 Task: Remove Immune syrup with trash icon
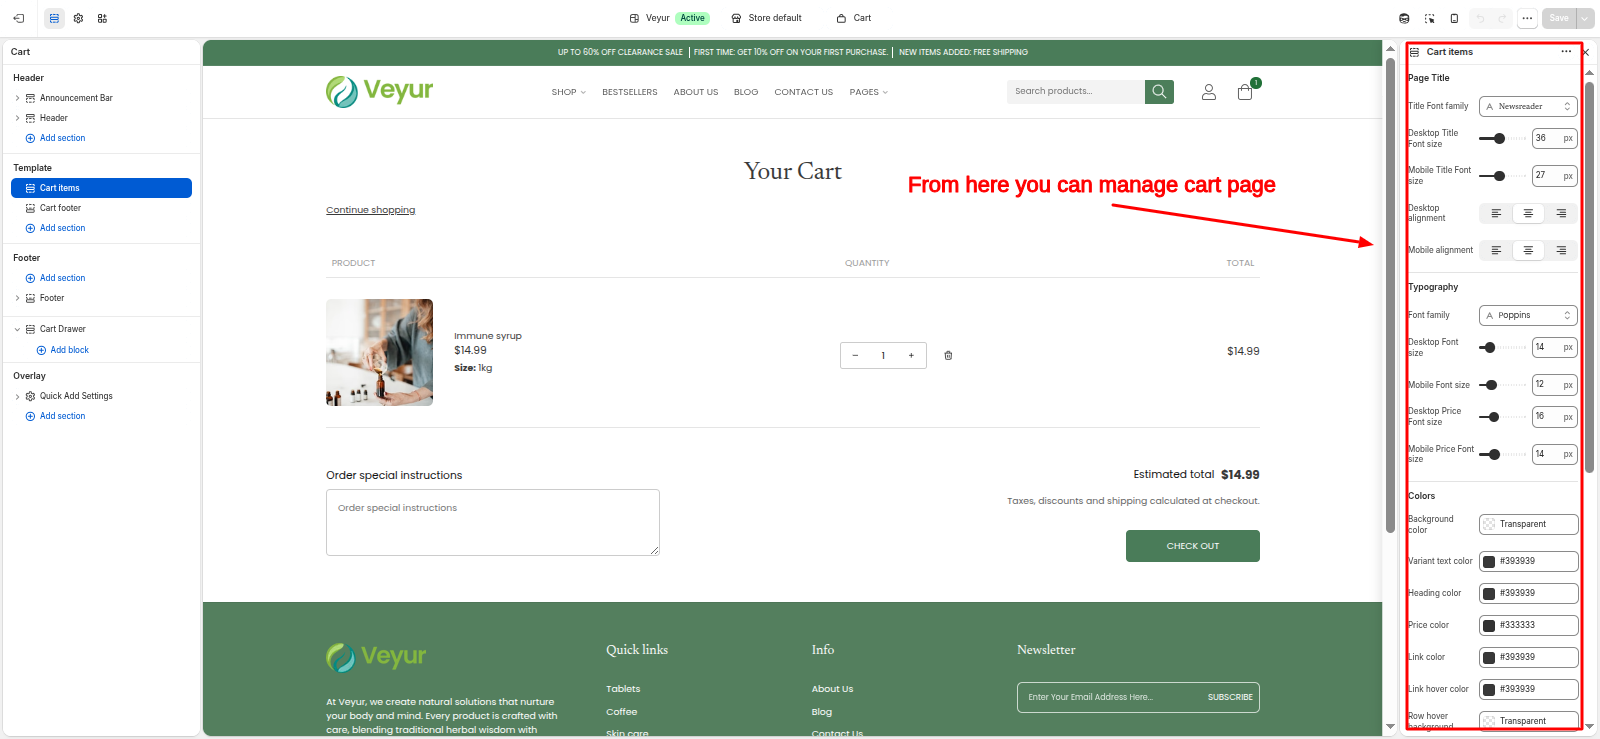pyautogui.click(x=948, y=355)
